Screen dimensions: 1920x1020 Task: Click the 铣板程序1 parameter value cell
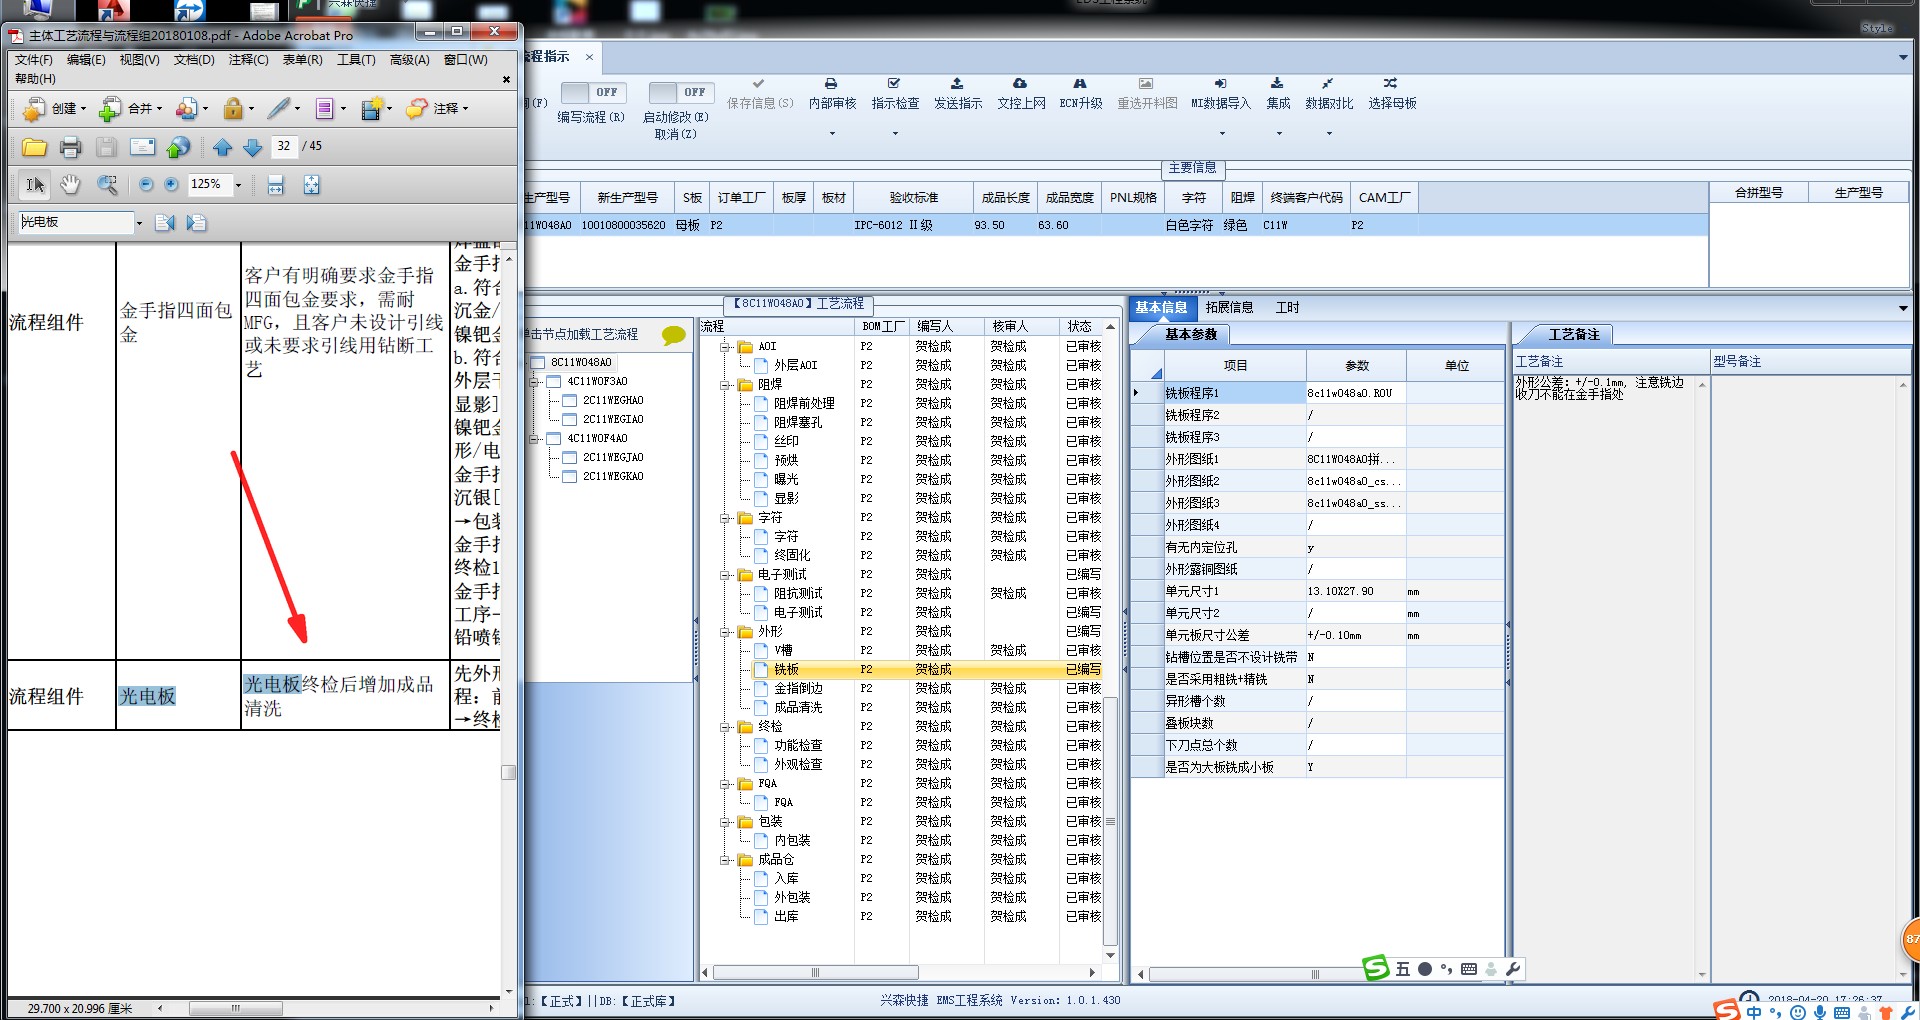pos(1355,394)
